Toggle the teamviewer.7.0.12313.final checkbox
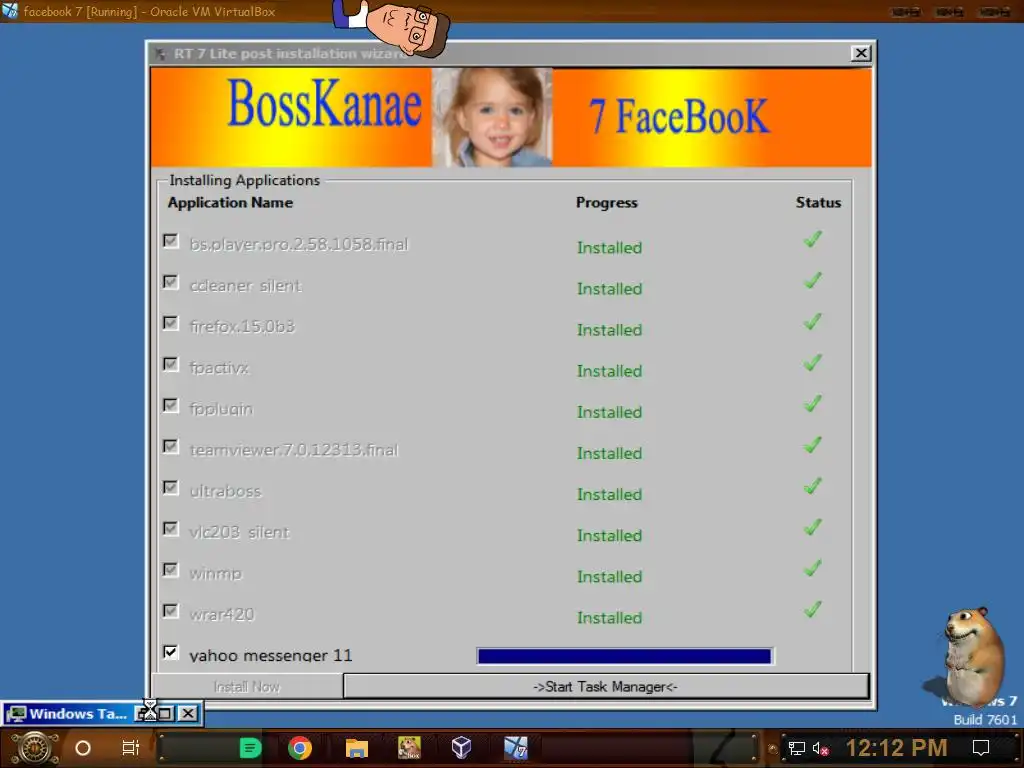This screenshot has height=768, width=1024. pyautogui.click(x=170, y=447)
